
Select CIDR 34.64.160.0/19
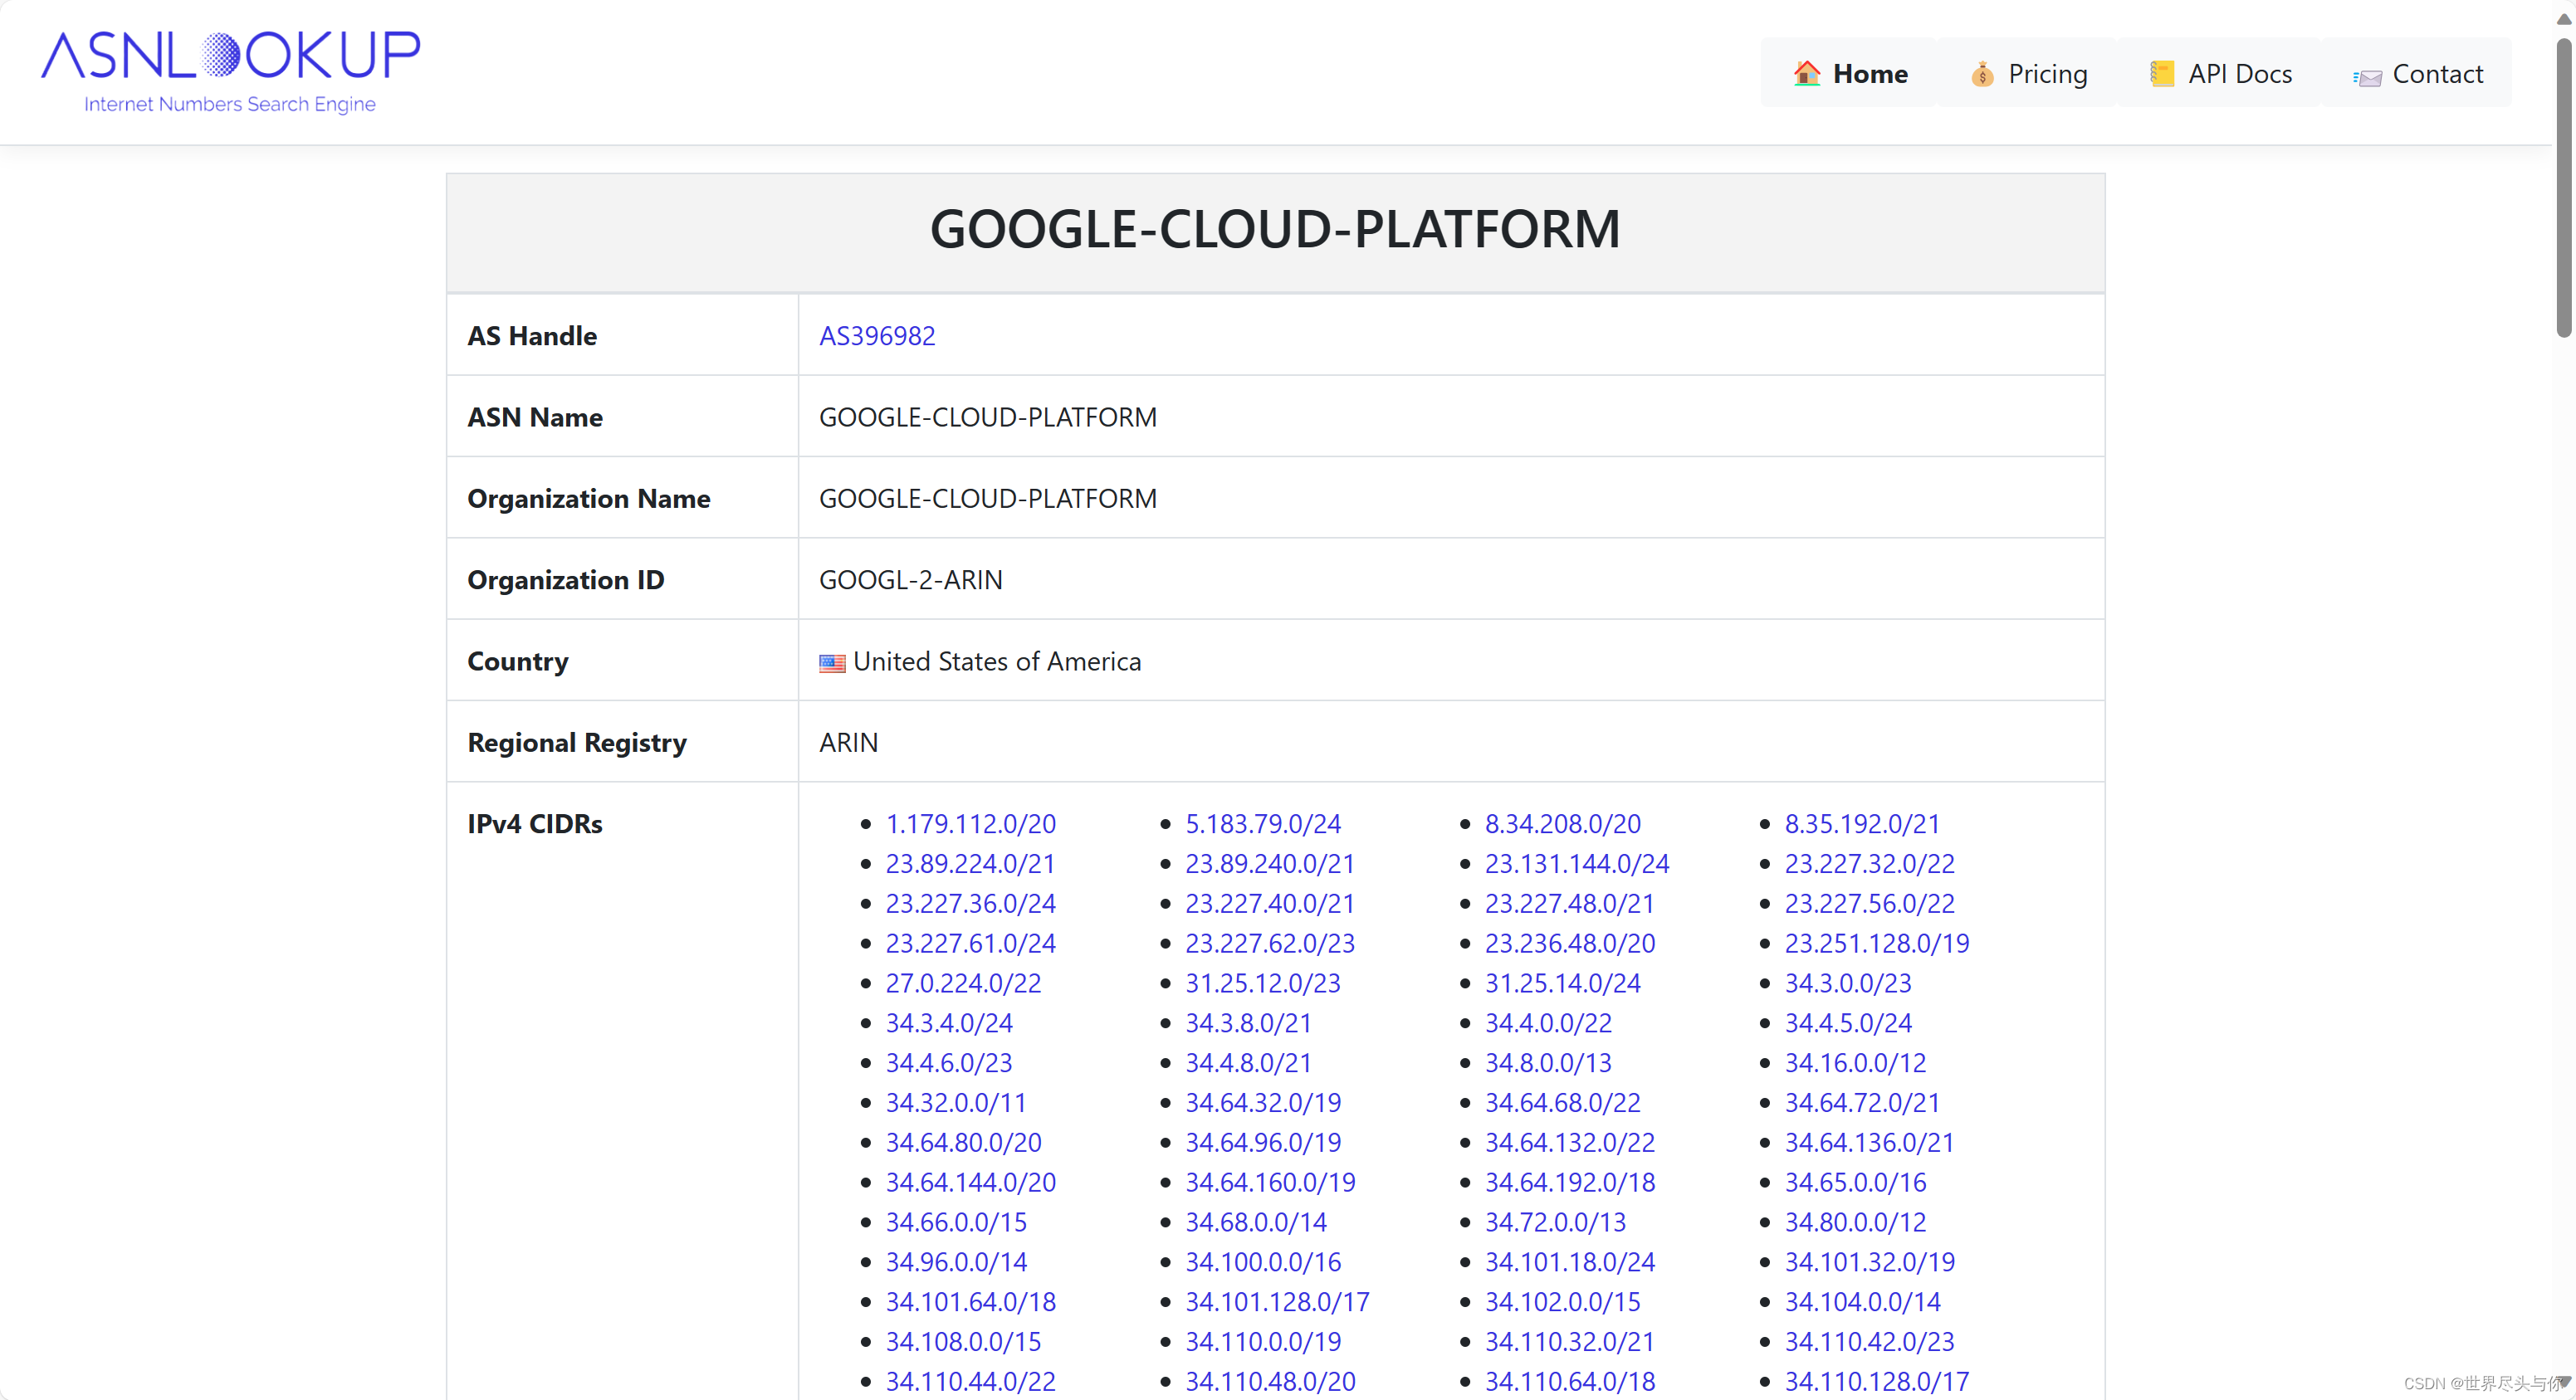(1270, 1183)
